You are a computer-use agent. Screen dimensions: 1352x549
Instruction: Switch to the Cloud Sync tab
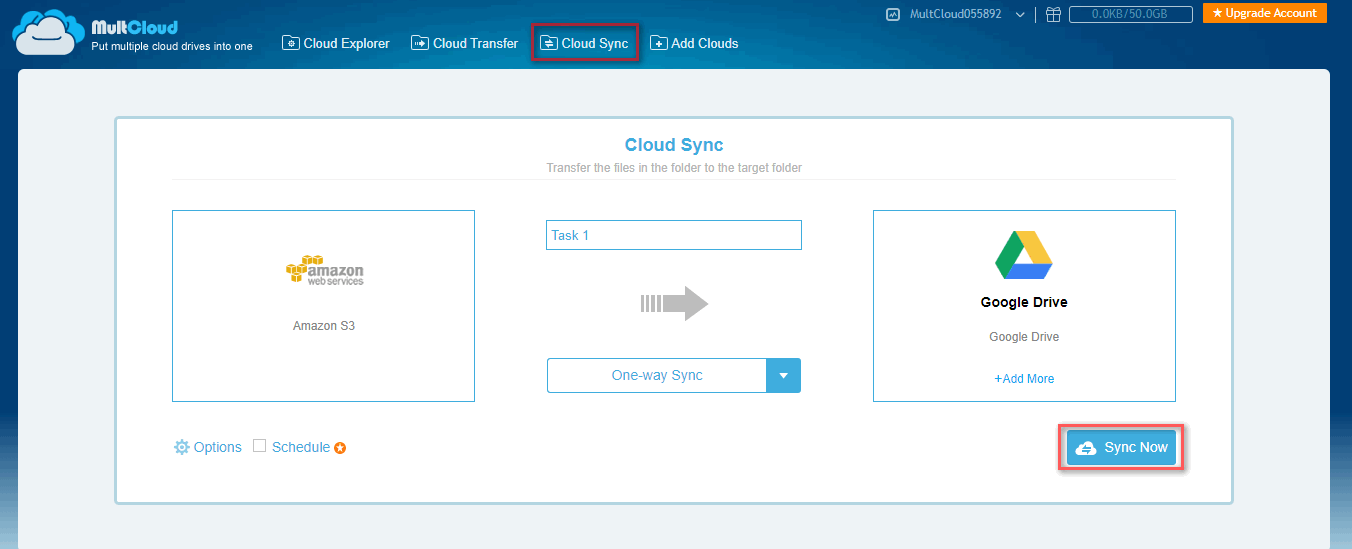pyautogui.click(x=585, y=43)
